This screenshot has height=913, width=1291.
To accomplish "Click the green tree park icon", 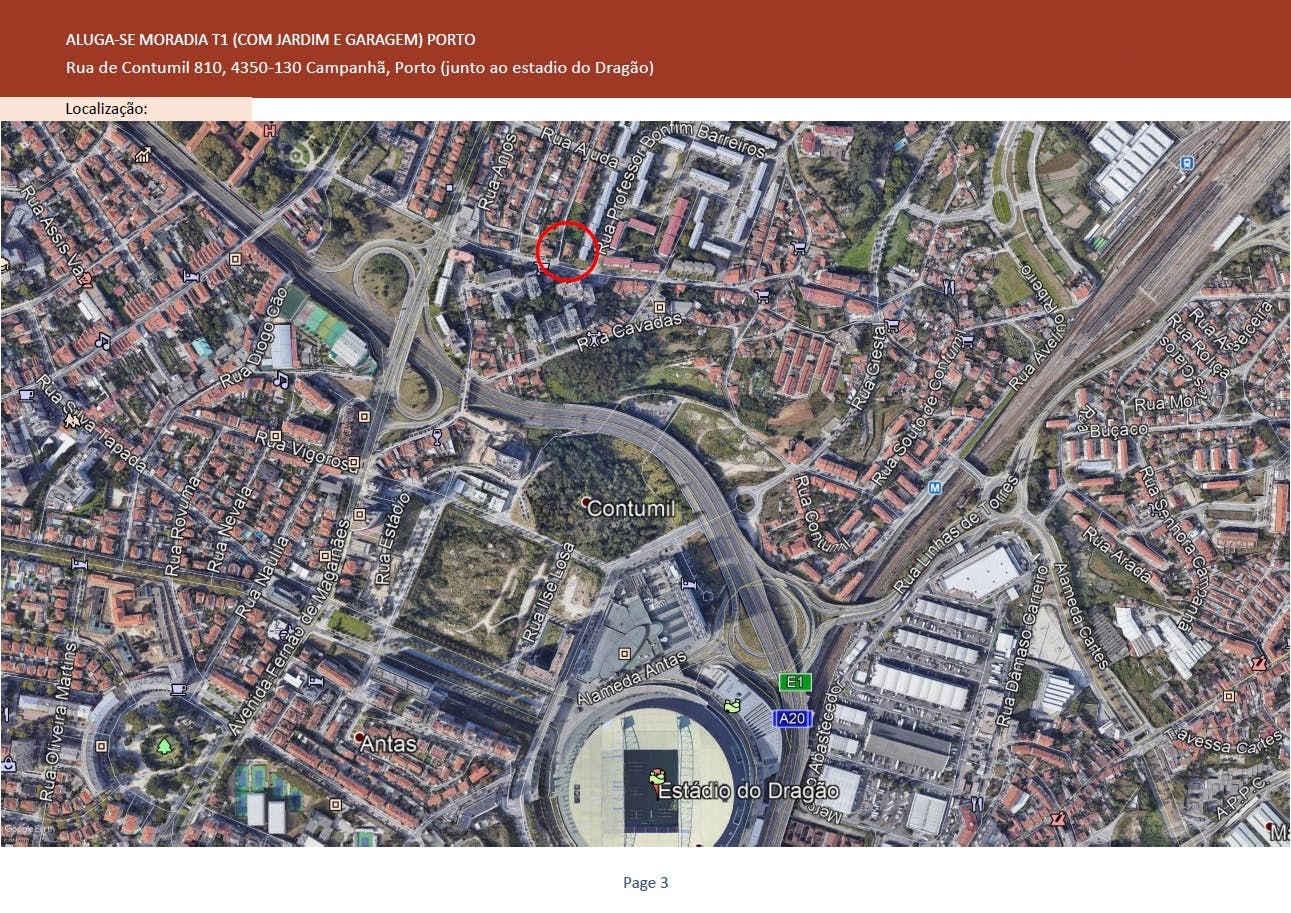I will (x=164, y=745).
